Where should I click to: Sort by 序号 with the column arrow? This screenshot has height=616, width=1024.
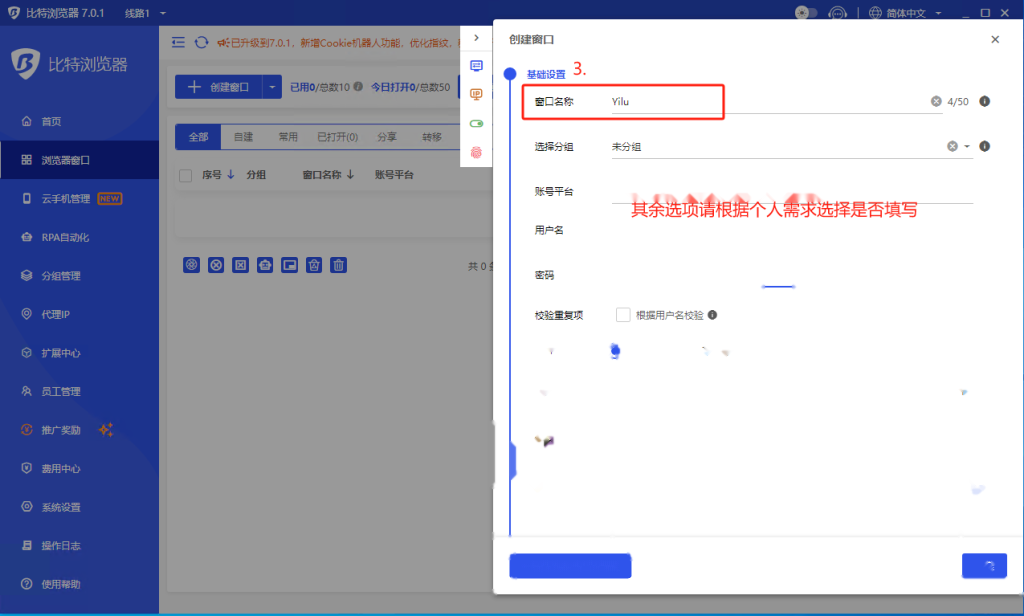231,174
